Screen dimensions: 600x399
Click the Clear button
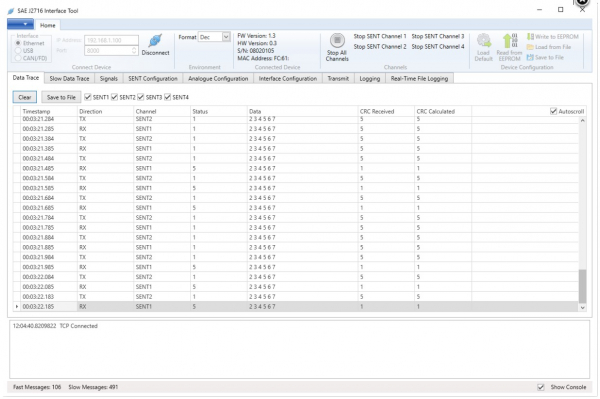click(x=25, y=97)
